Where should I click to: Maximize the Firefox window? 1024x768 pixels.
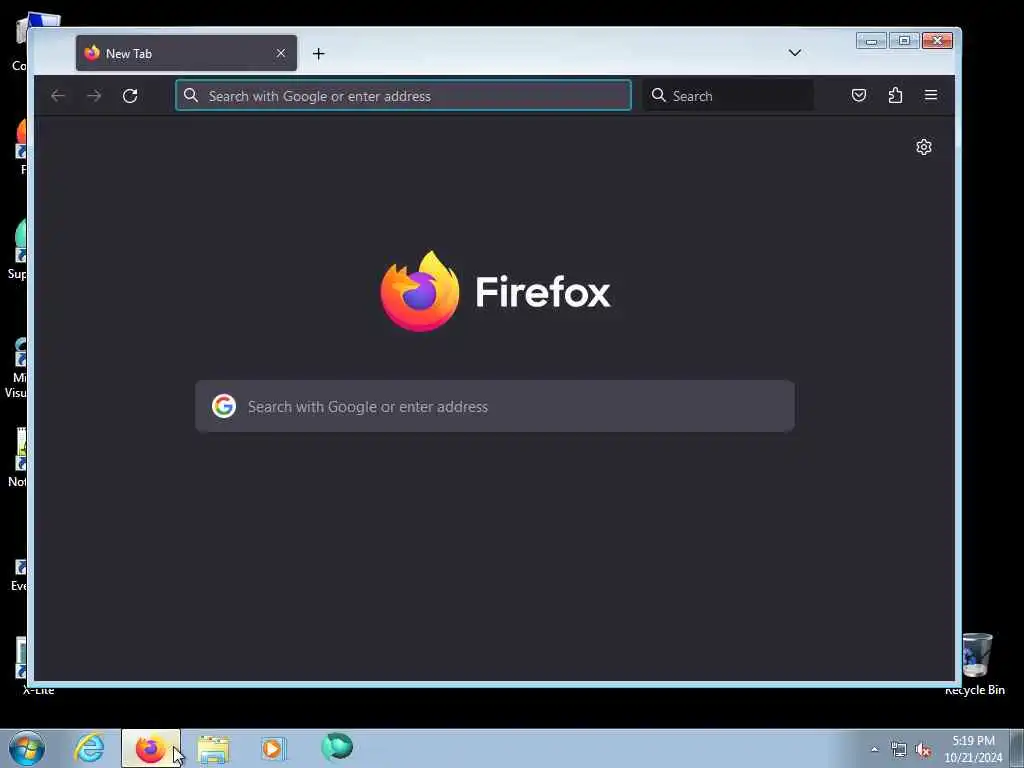(x=904, y=41)
